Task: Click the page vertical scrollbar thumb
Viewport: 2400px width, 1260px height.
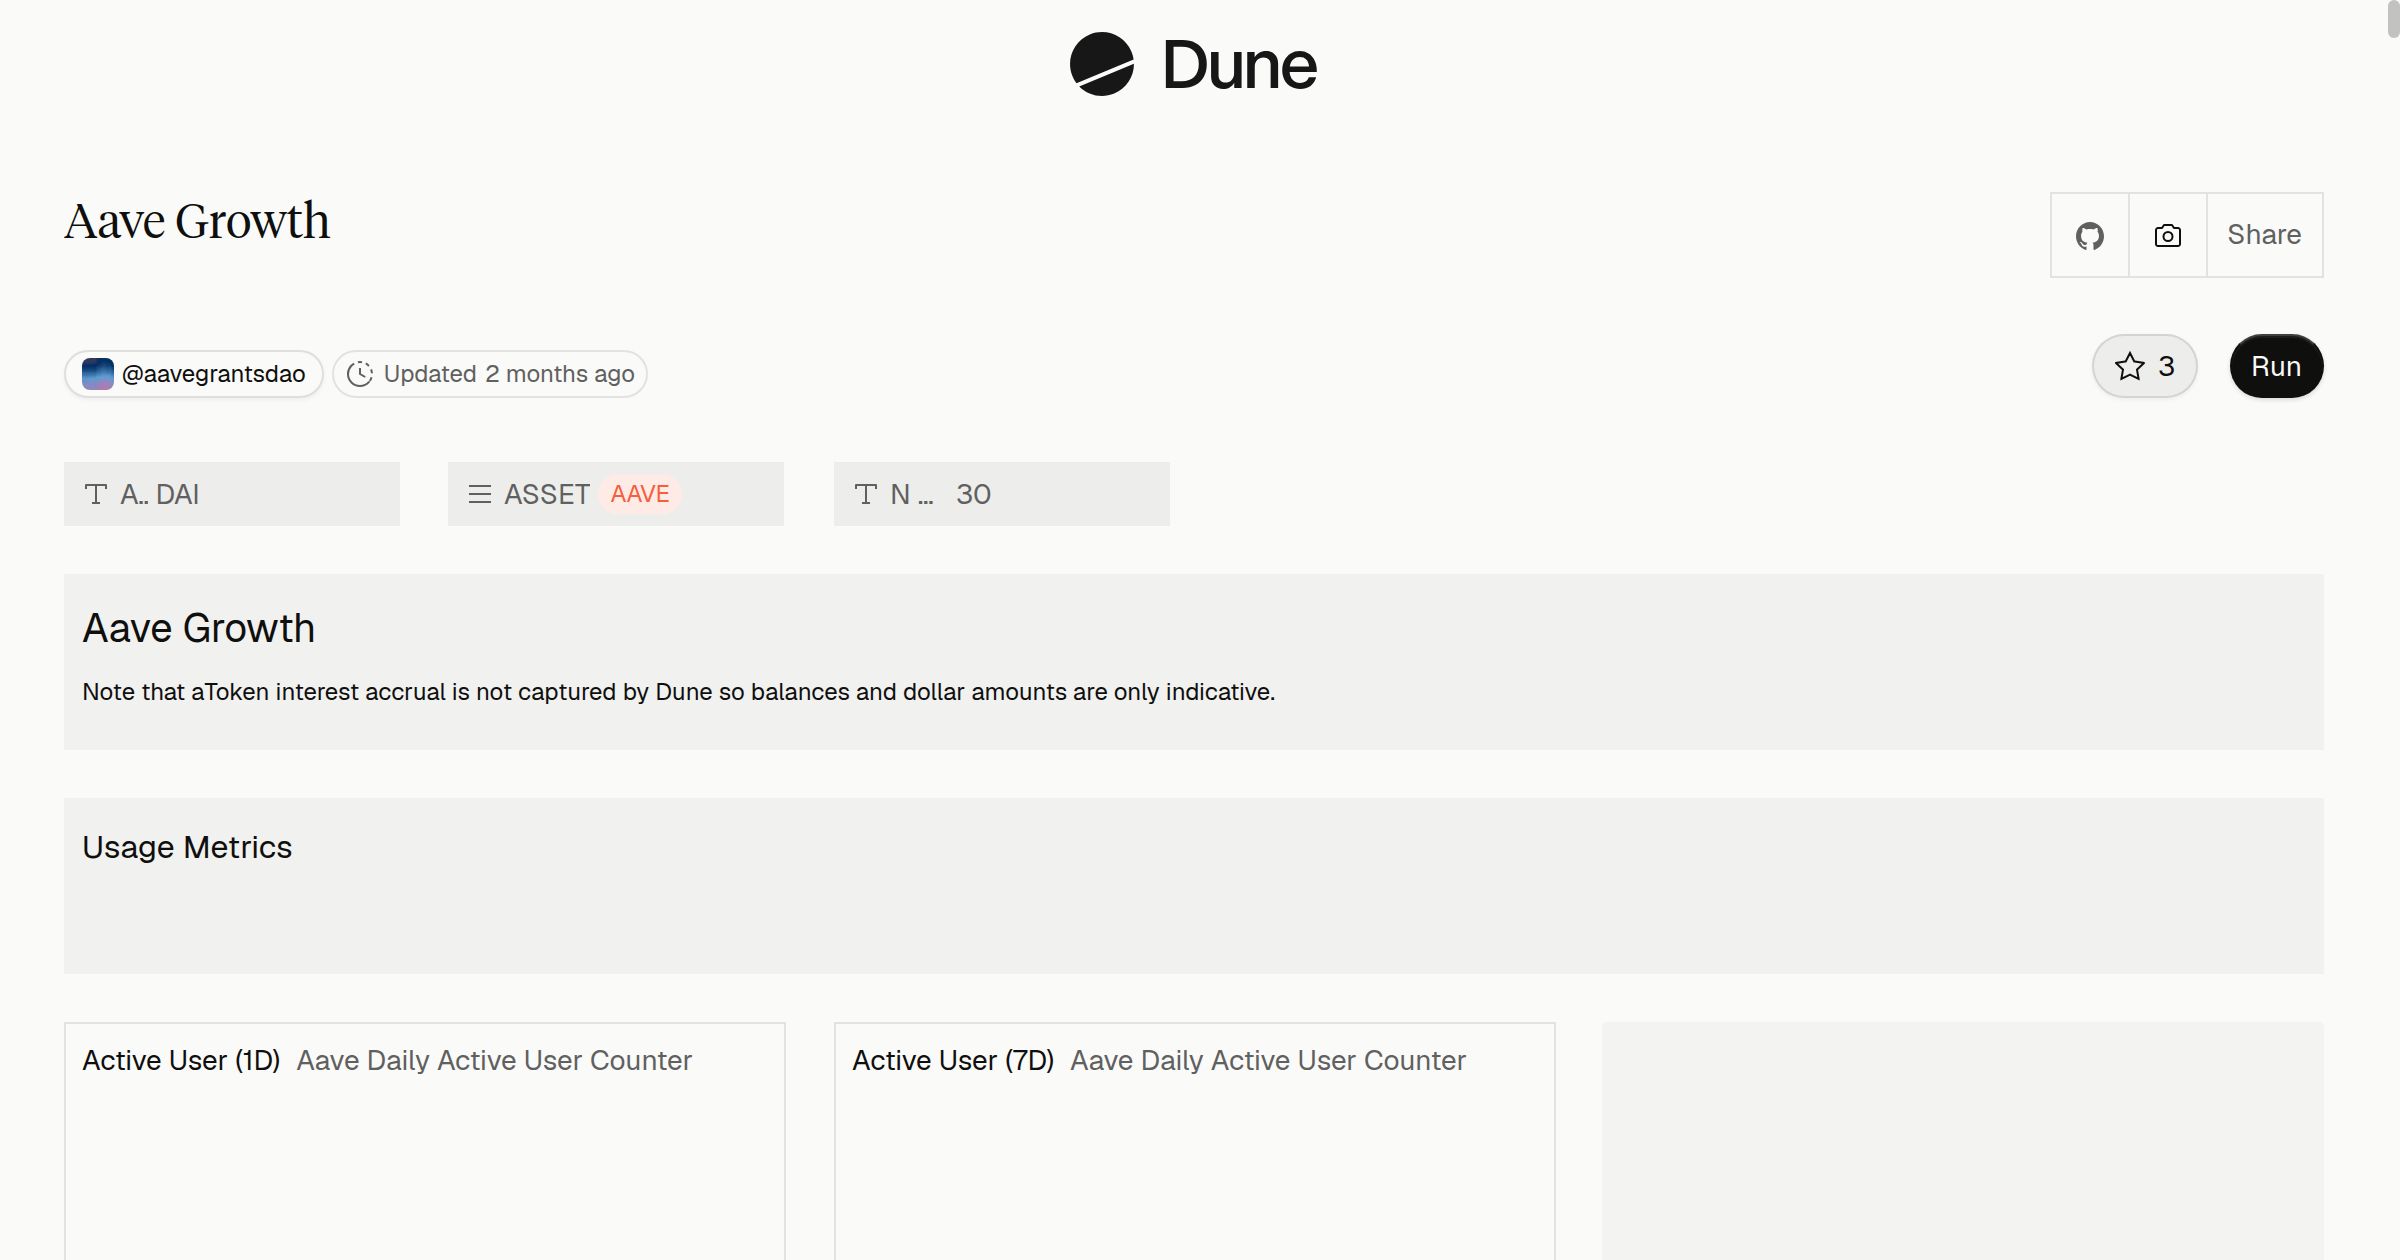Action: pyautogui.click(x=2392, y=19)
